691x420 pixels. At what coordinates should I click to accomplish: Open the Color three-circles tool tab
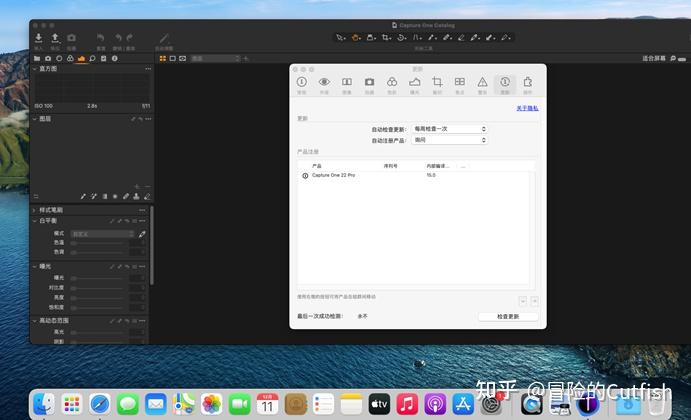(70, 58)
